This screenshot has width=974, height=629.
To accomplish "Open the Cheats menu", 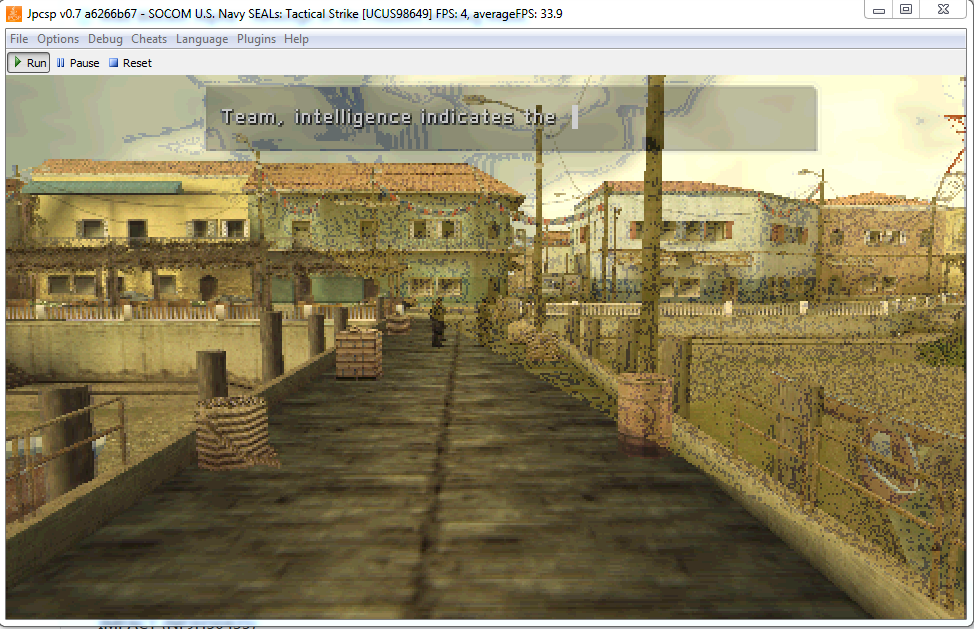I will click(149, 39).
